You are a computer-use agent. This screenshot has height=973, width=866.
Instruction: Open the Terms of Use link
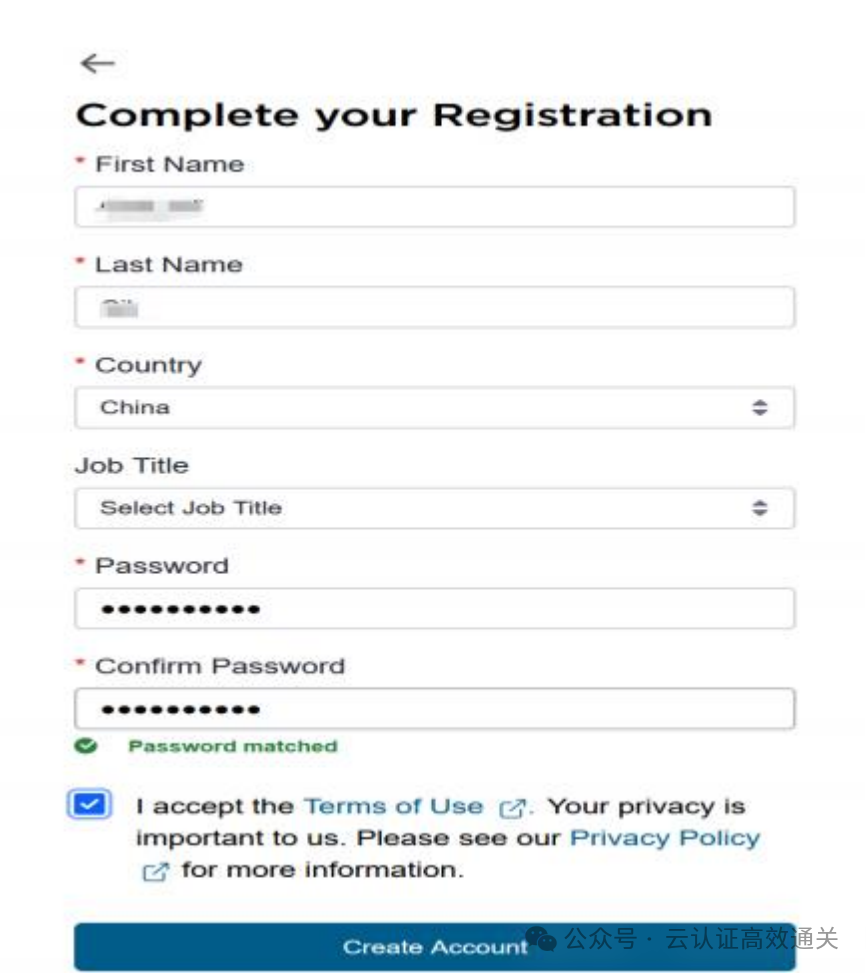(392, 805)
